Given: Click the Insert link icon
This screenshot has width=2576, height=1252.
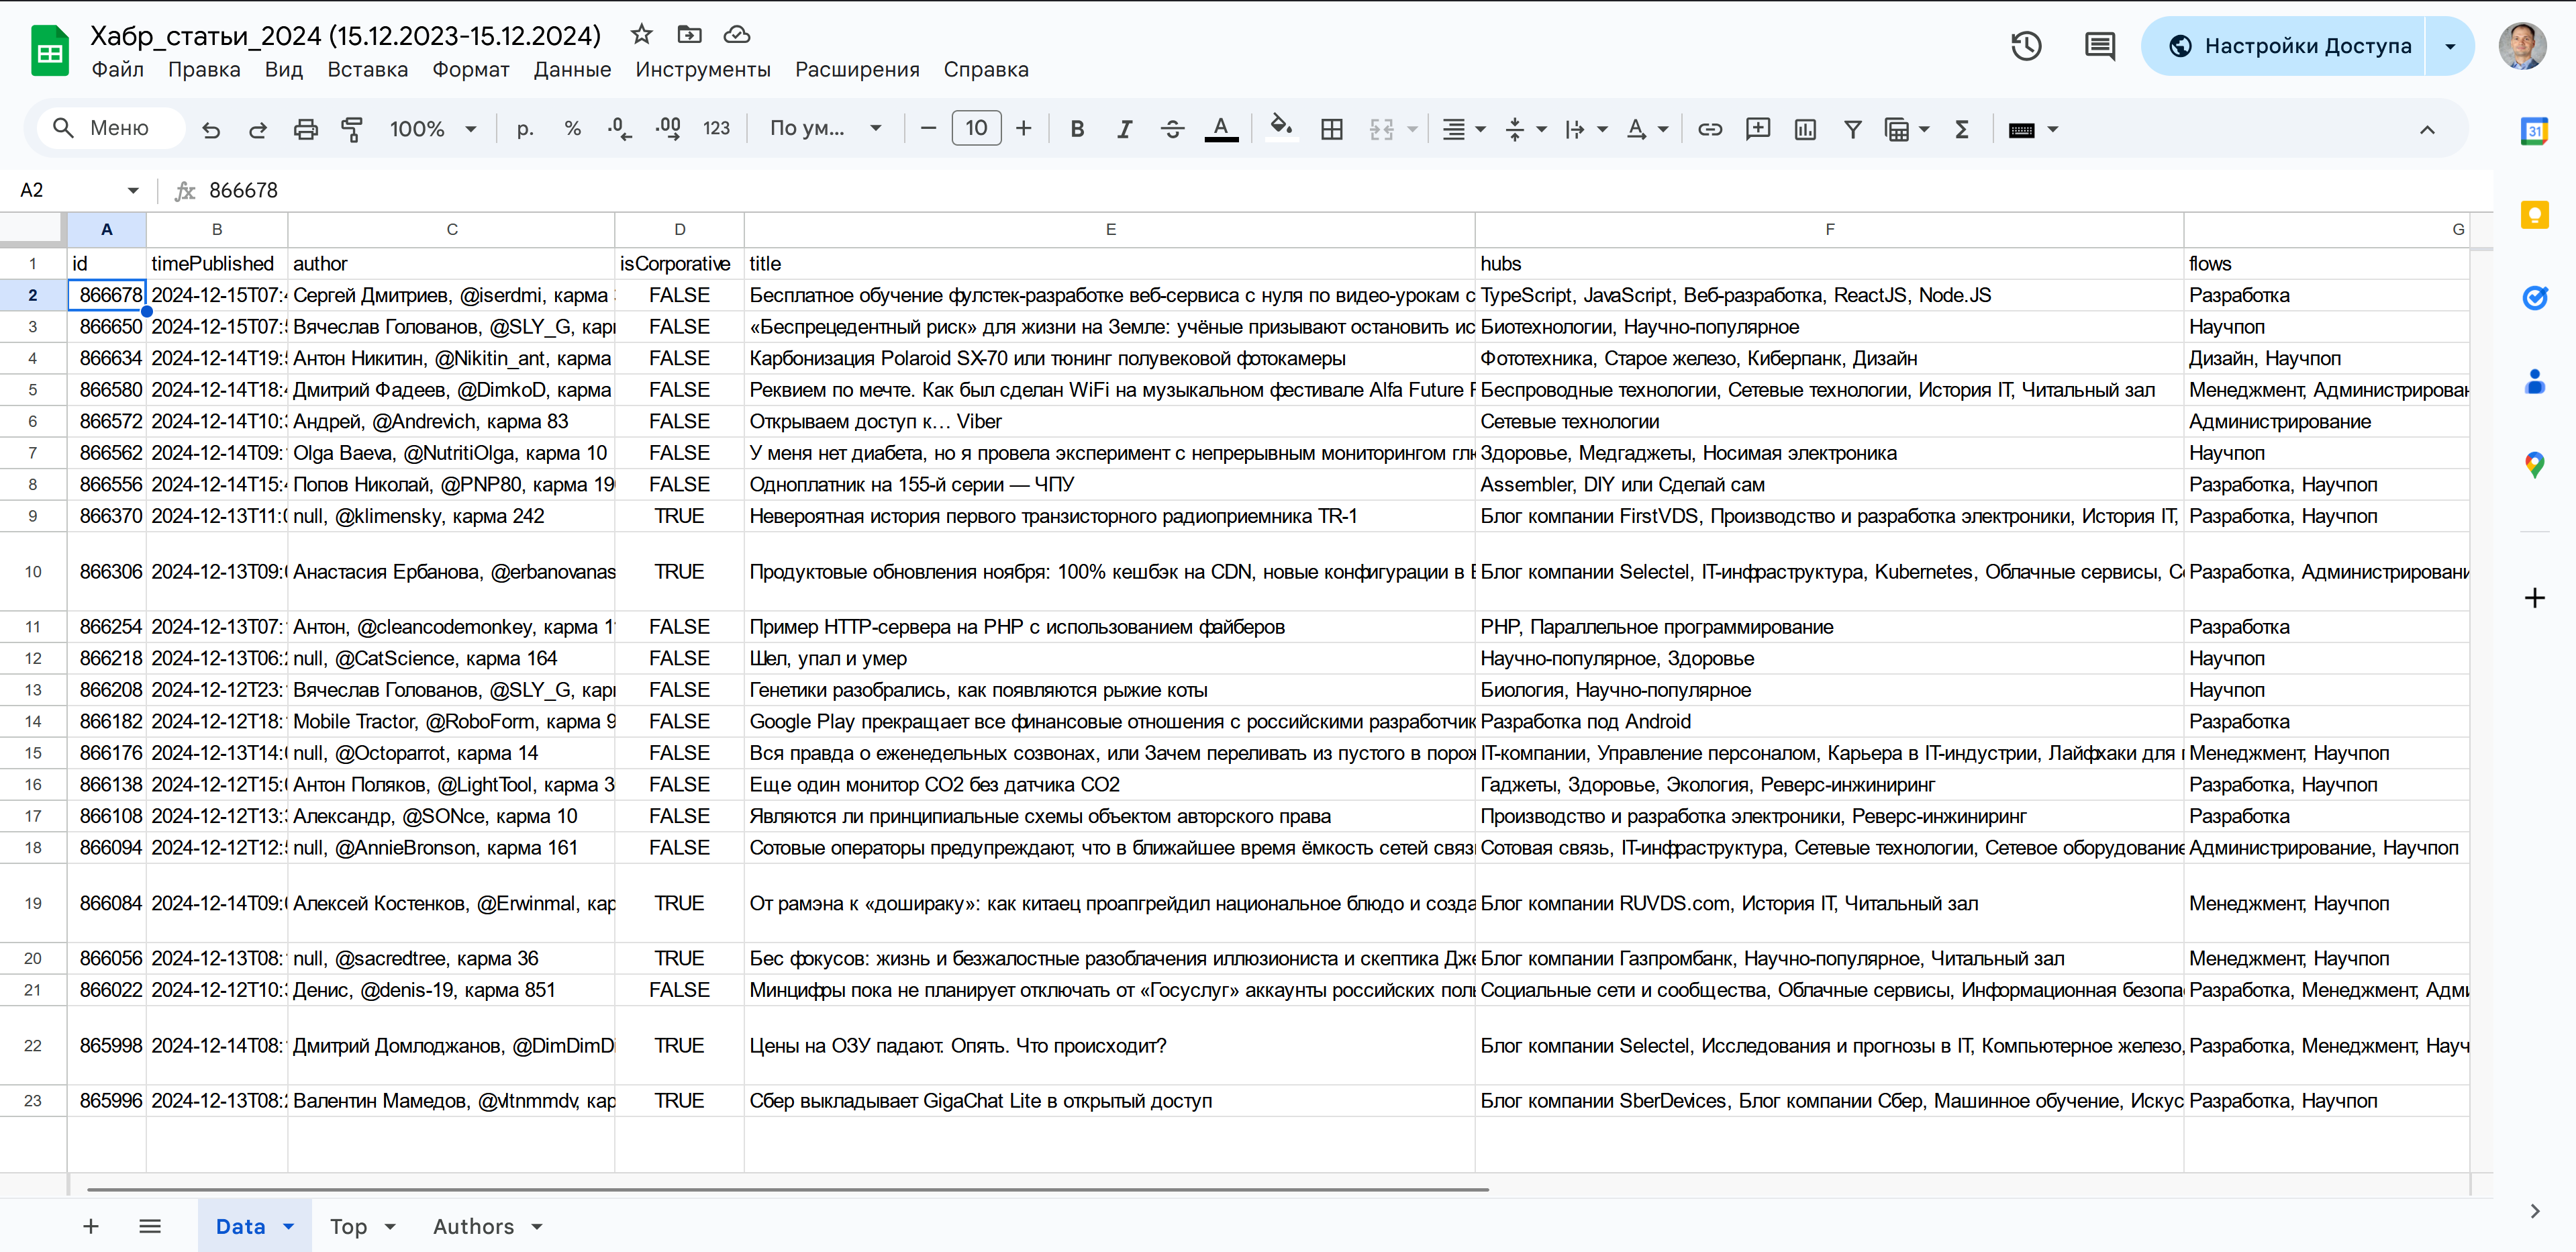Looking at the screenshot, I should pos(1709,129).
